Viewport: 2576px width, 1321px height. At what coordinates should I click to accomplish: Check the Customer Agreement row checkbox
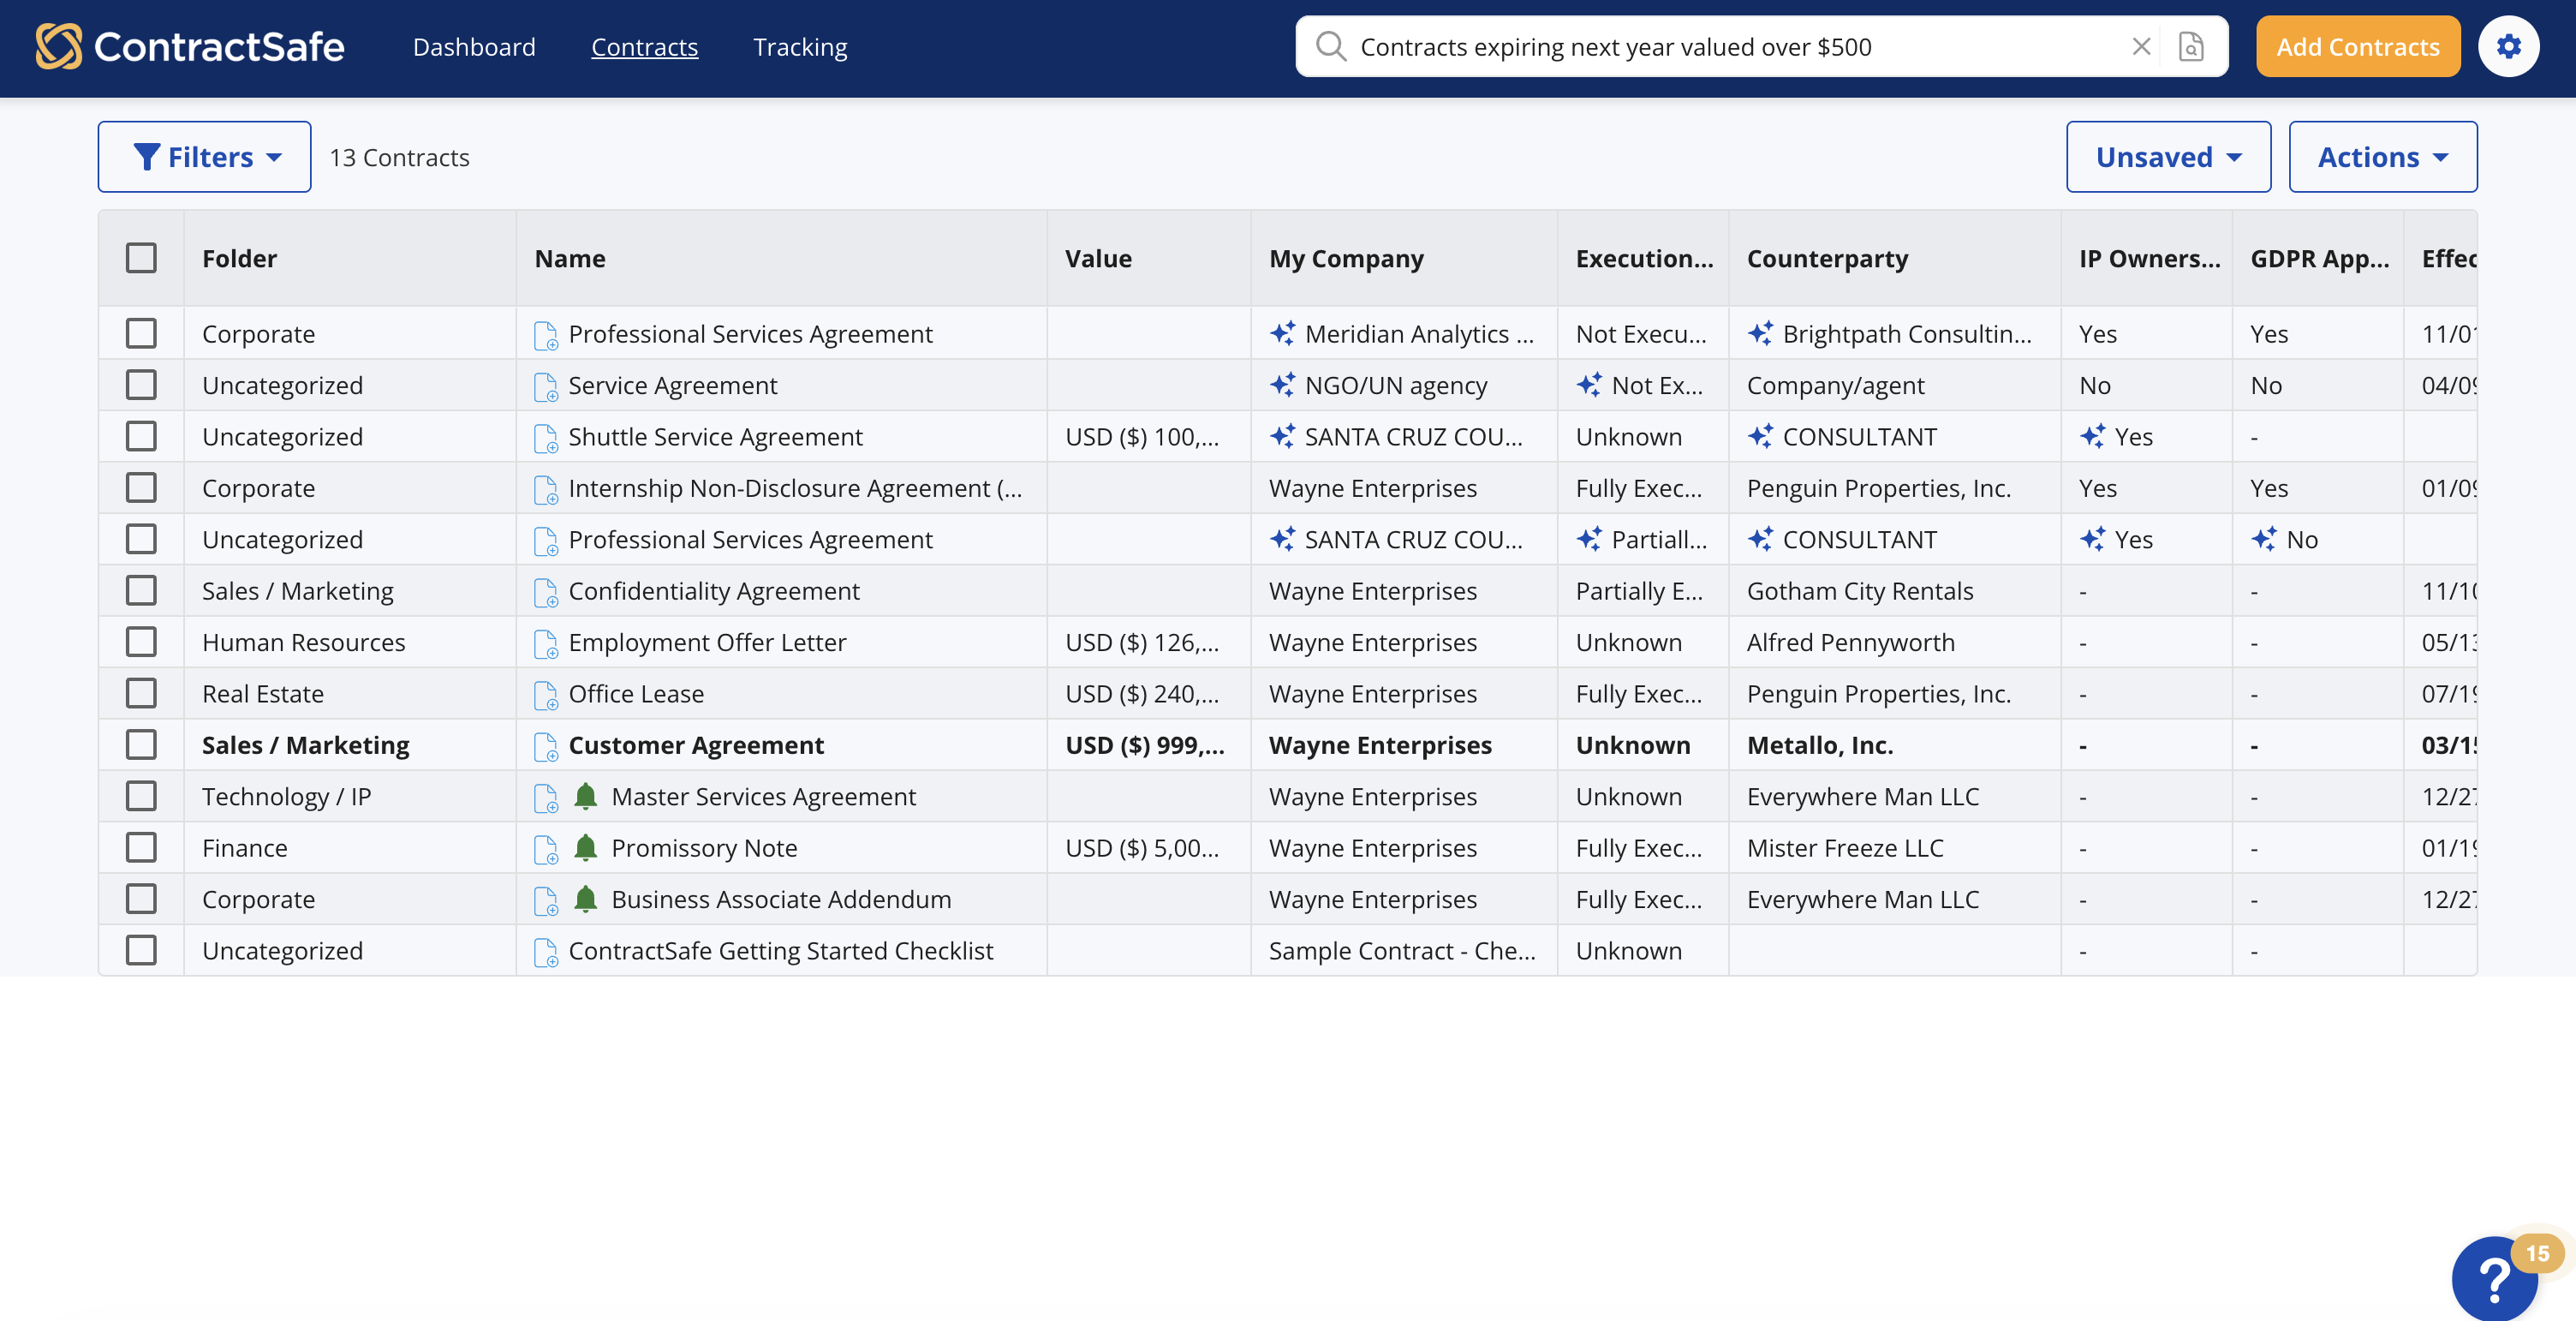[x=141, y=745]
